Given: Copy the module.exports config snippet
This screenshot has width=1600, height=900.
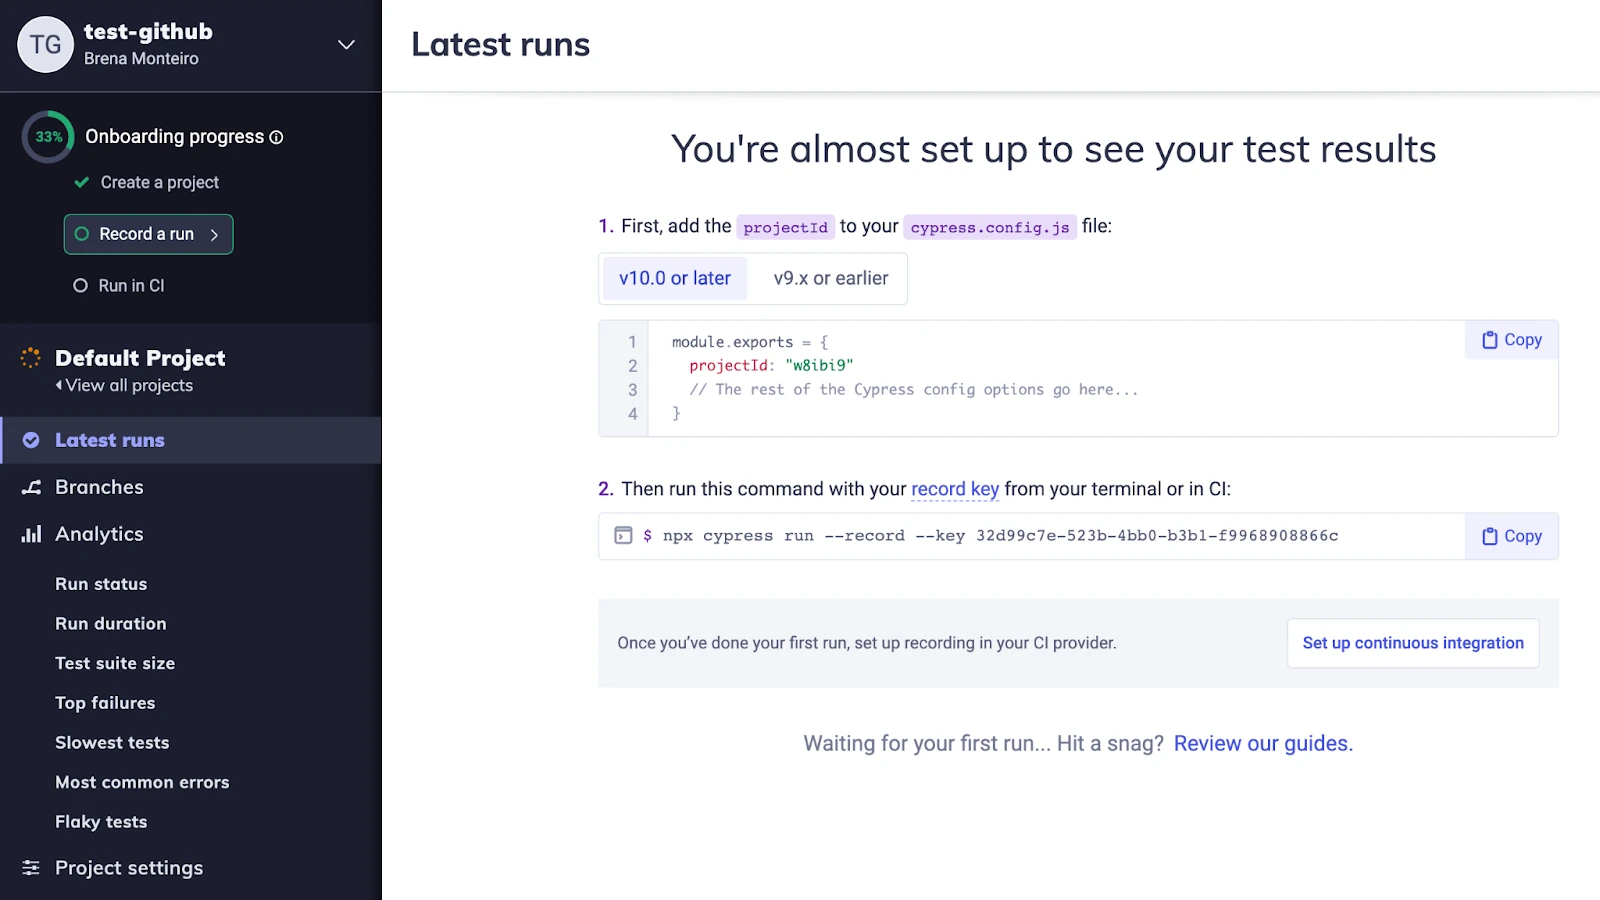Looking at the screenshot, I should (x=1512, y=340).
